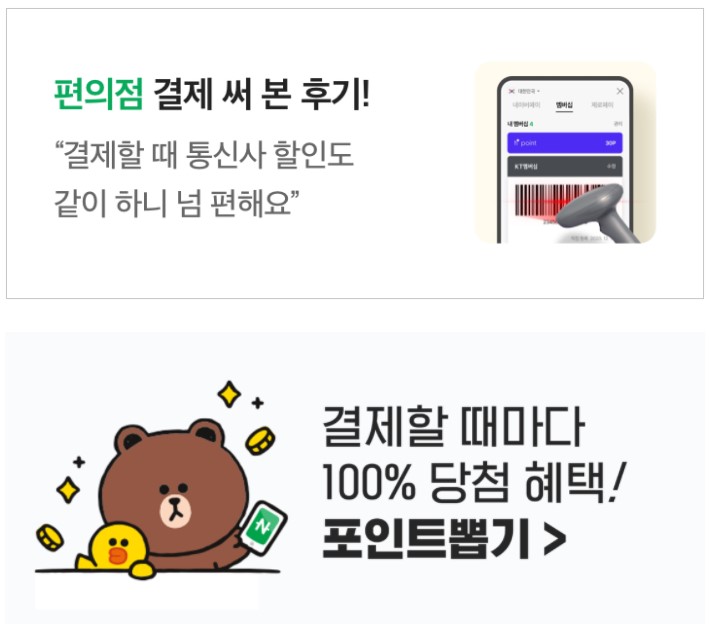Expand the 대한민국 country dropdown in mockup
The height and width of the screenshot is (632, 709).
click(x=525, y=91)
